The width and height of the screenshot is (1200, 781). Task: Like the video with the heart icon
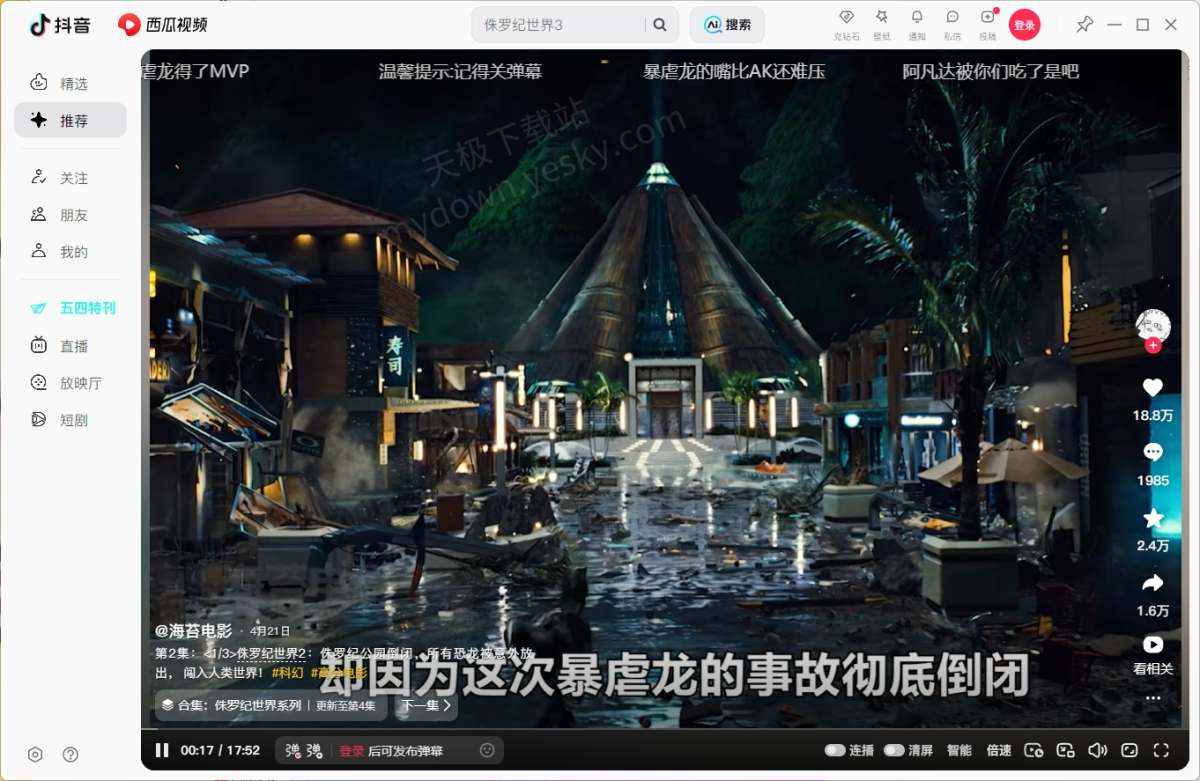(x=1153, y=388)
